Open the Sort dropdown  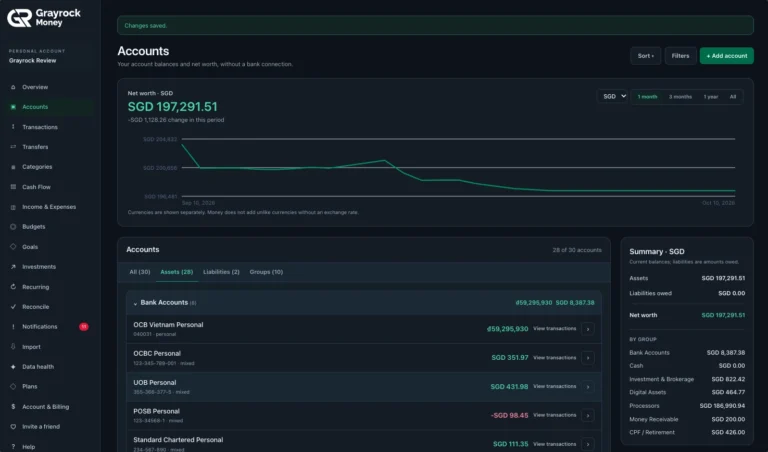(646, 56)
